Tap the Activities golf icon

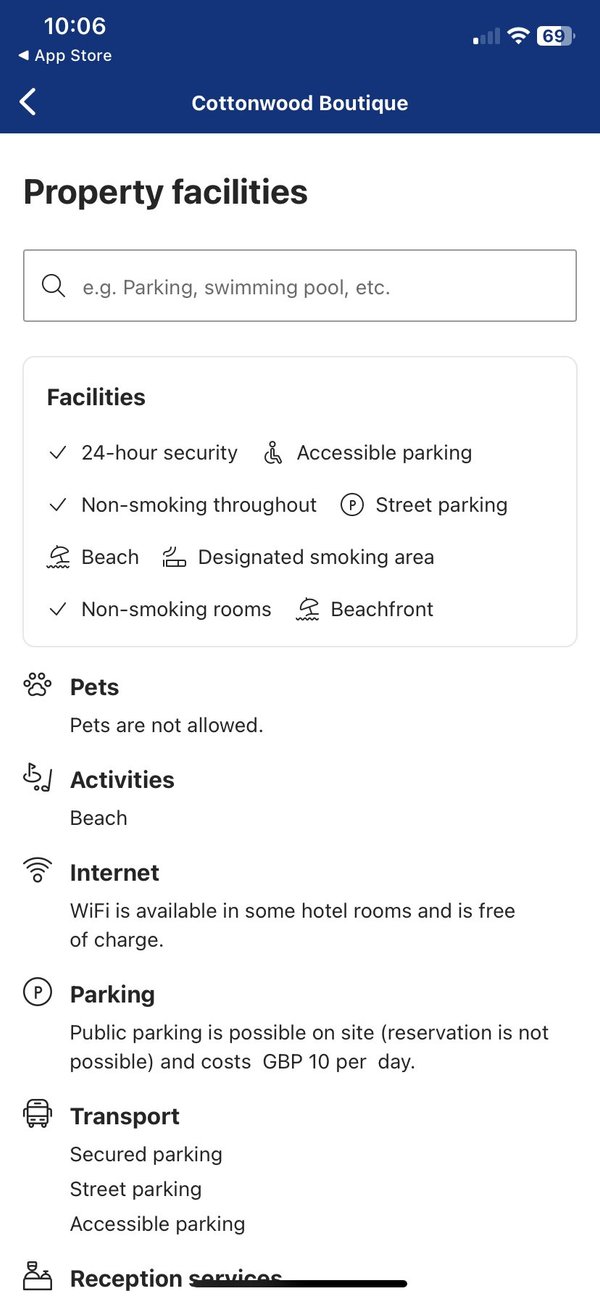(37, 778)
